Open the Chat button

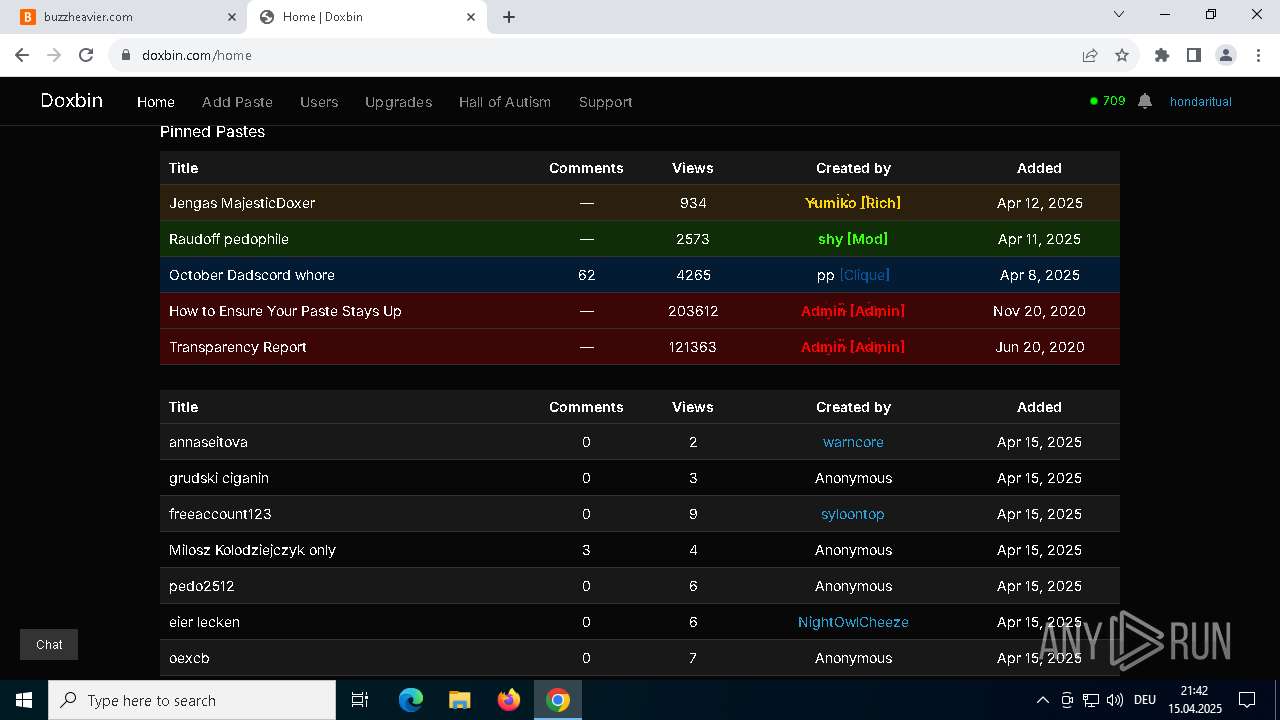49,645
